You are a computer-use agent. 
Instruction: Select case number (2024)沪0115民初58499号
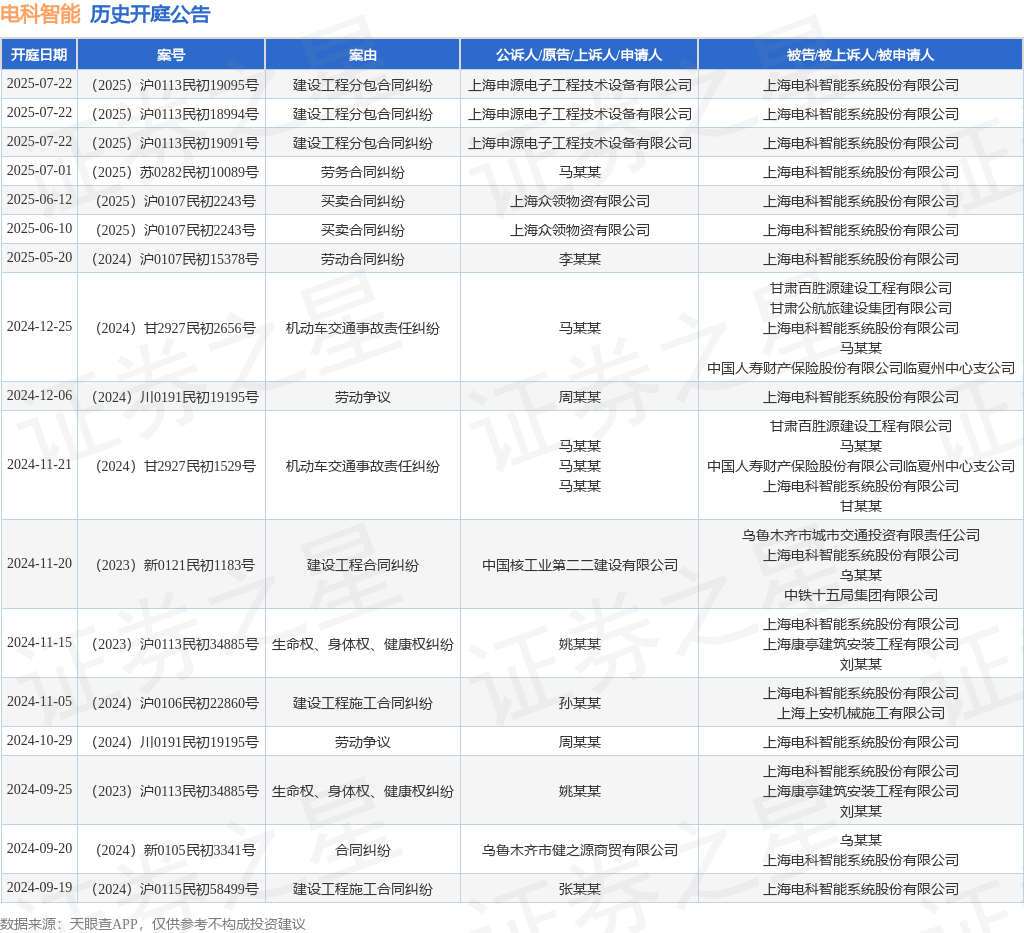click(171, 889)
